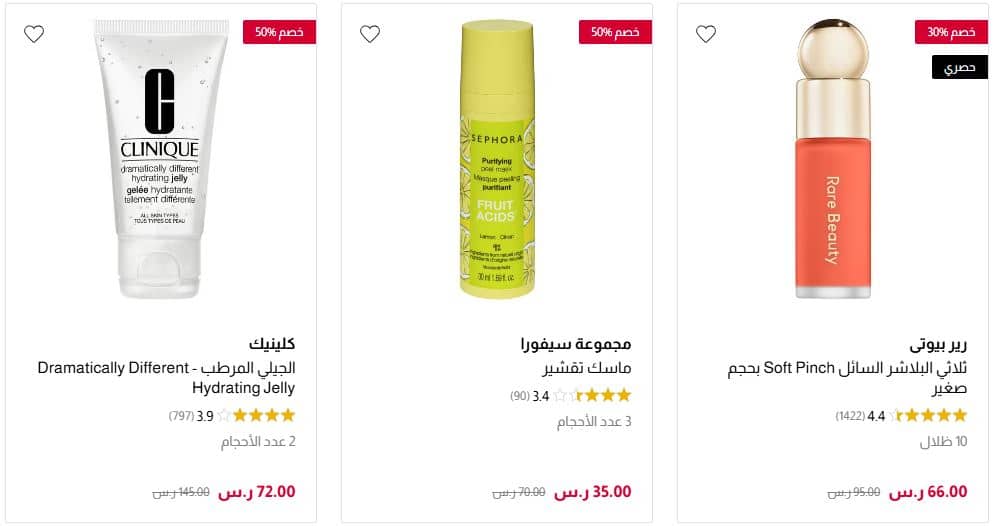995x526 pixels.
Task: Open the Soft Pinch liquid blush title
Action: click(x=847, y=378)
